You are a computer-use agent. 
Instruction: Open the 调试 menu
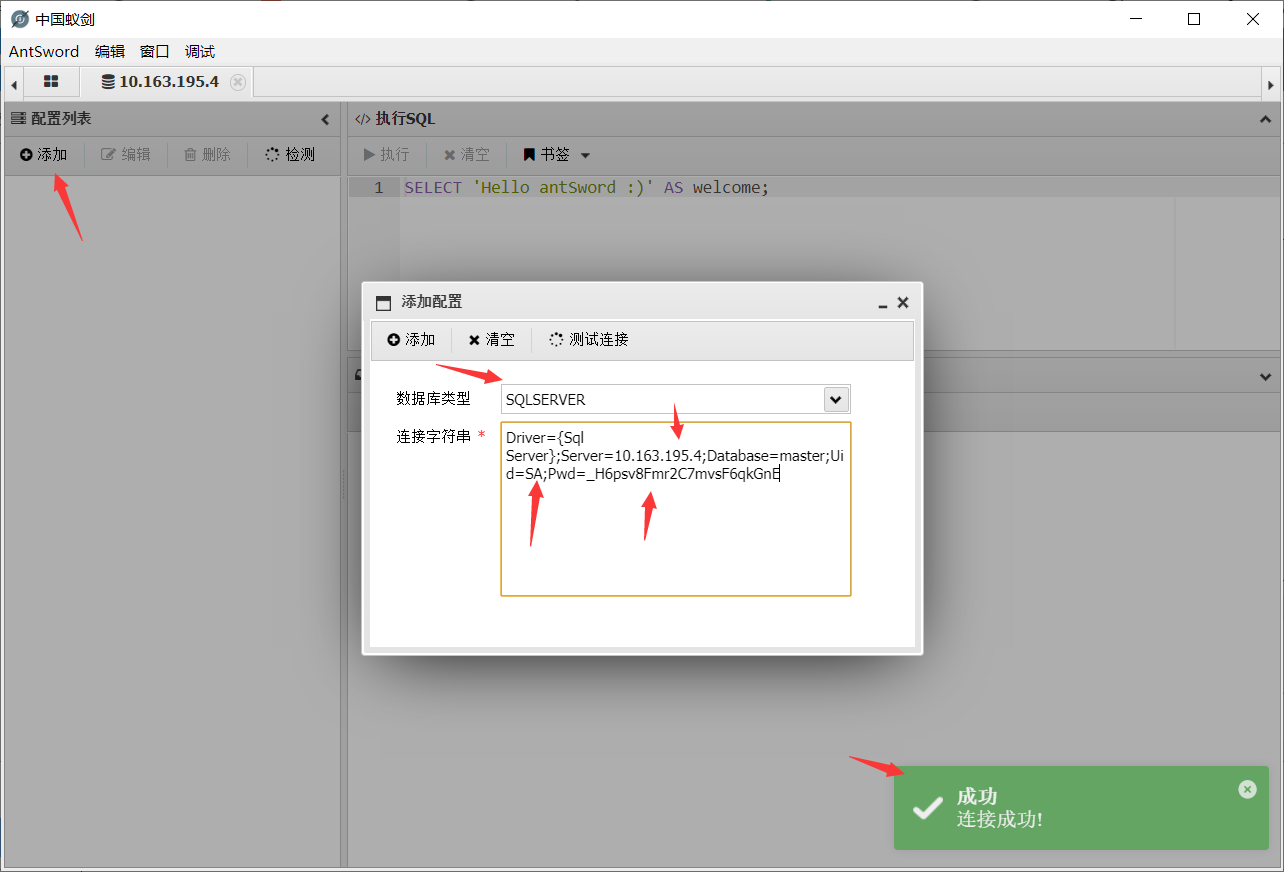pyautogui.click(x=200, y=51)
